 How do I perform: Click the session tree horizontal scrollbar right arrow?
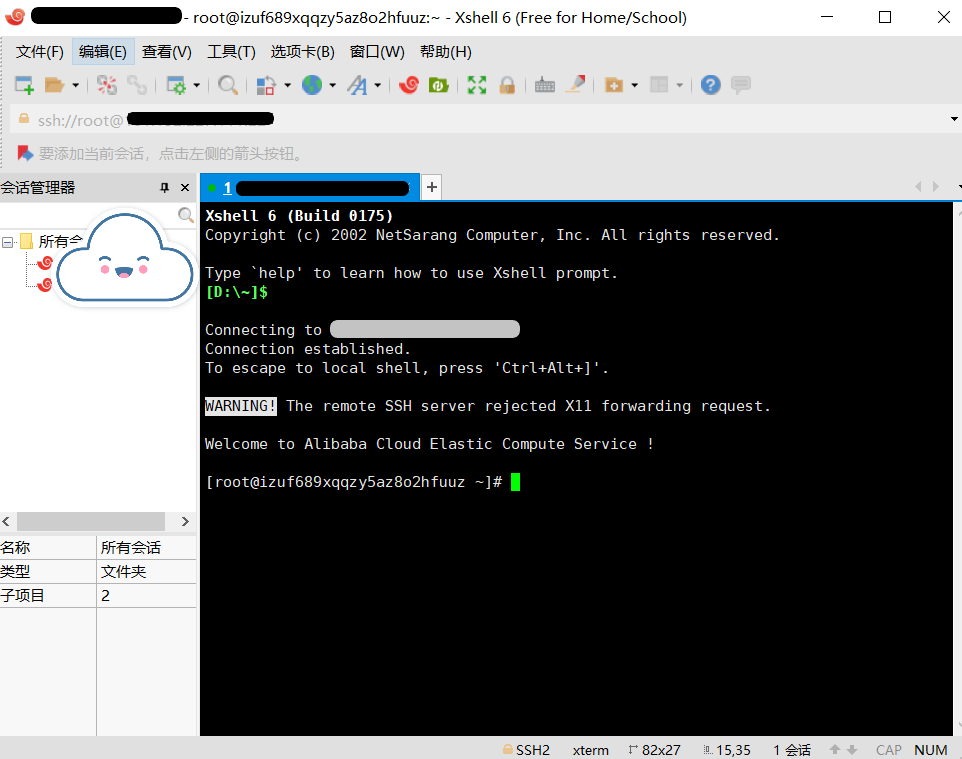185,522
